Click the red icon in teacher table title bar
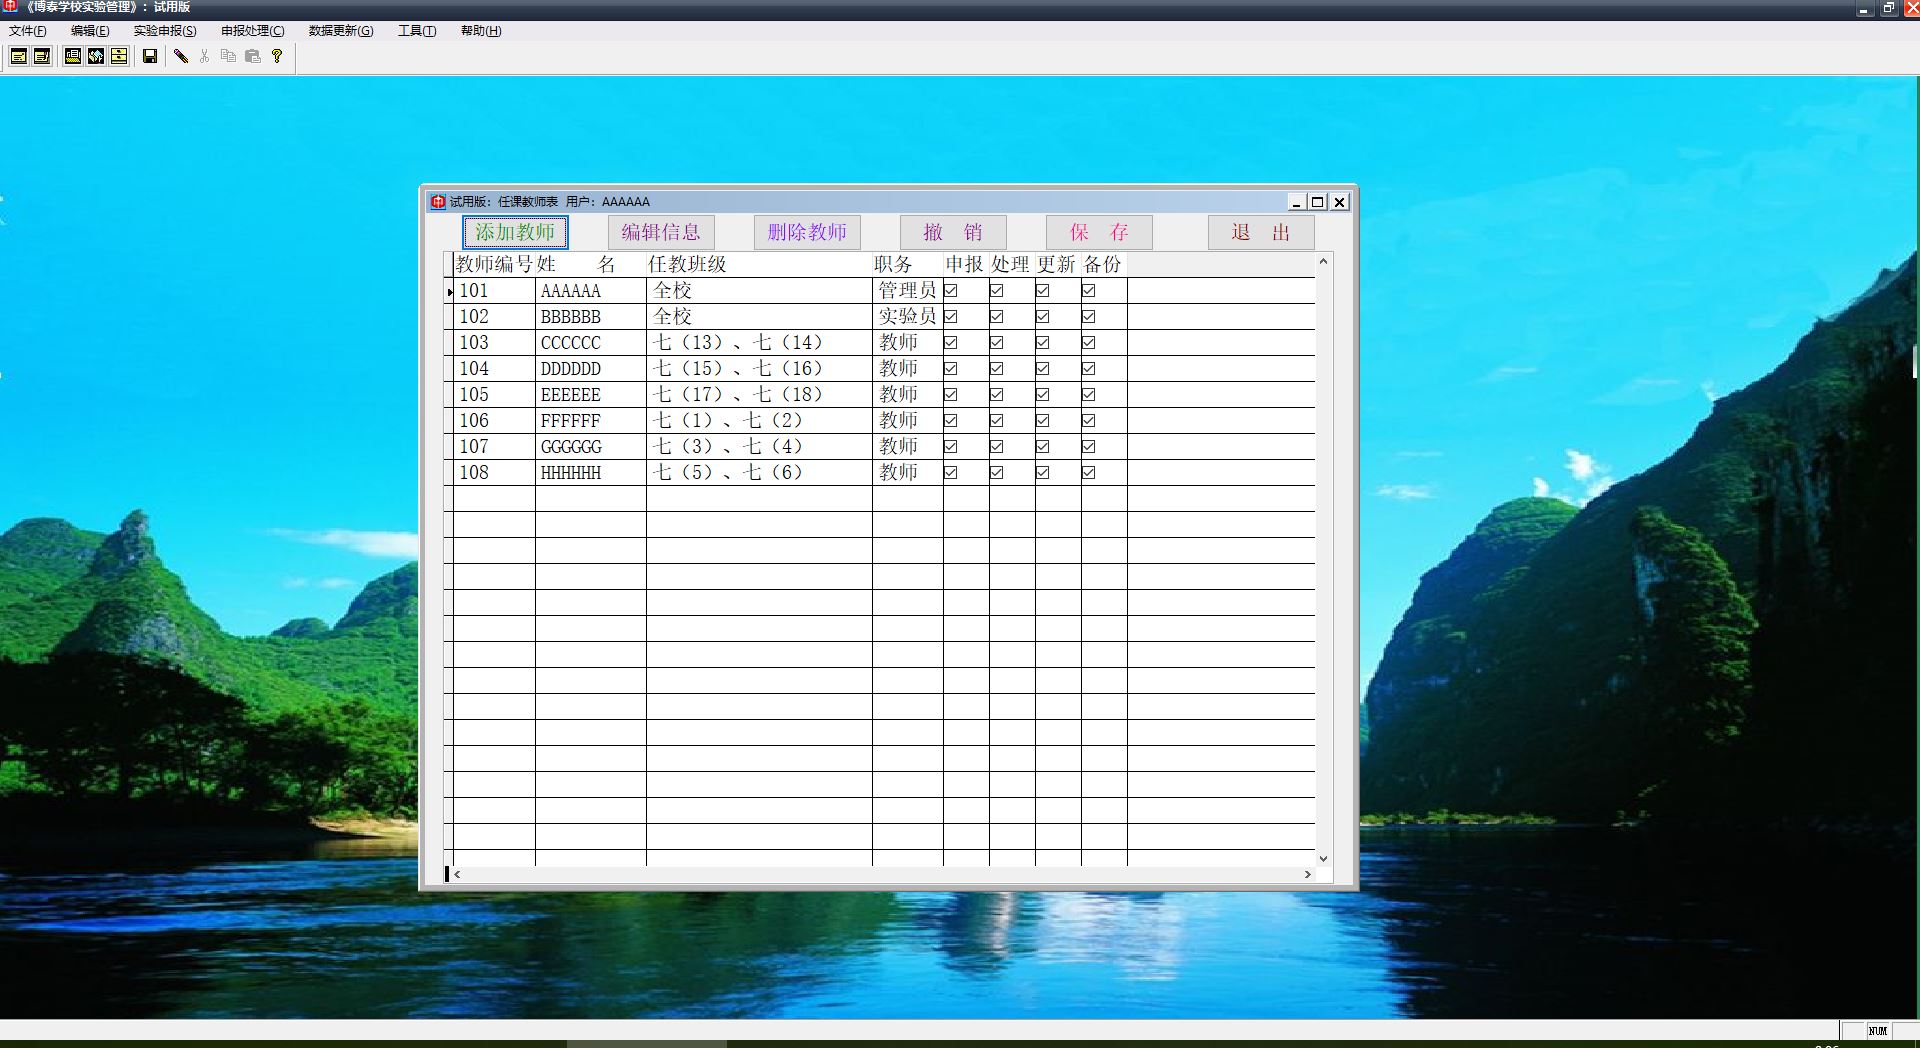1920x1048 pixels. click(438, 202)
